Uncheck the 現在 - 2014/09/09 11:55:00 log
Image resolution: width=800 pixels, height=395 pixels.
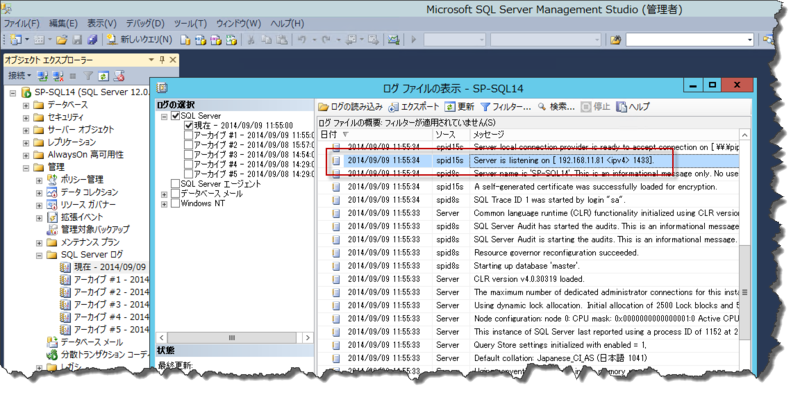coord(188,125)
